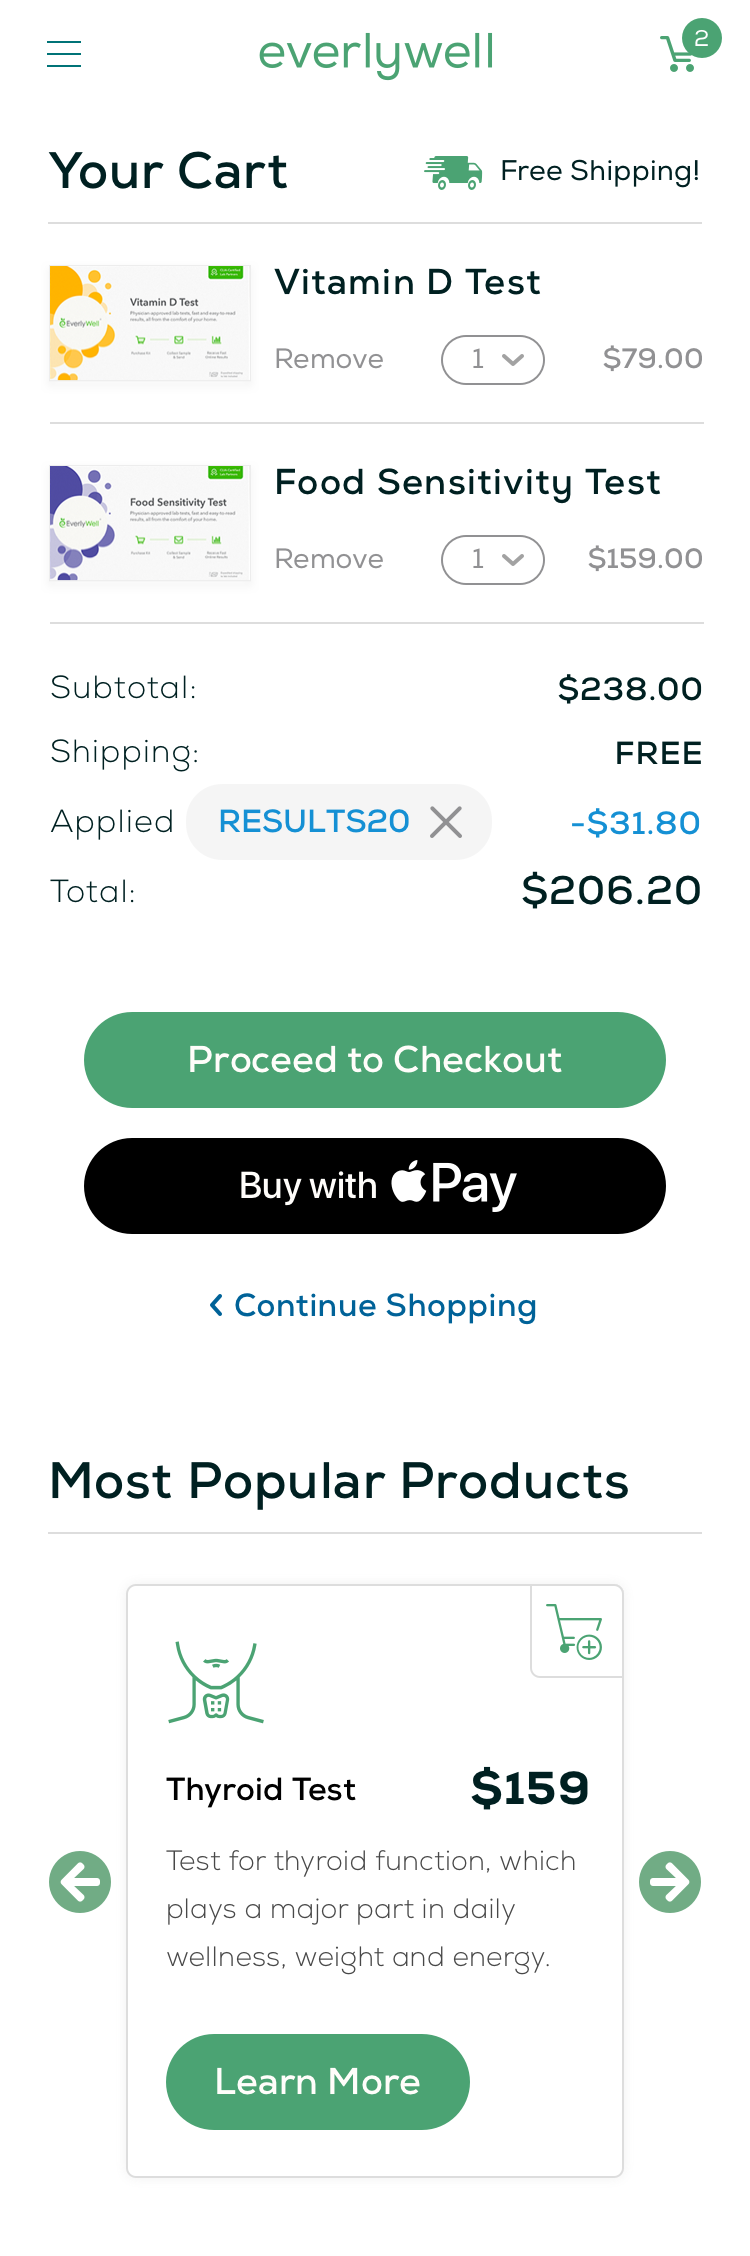Show previous popular product

(80, 1881)
